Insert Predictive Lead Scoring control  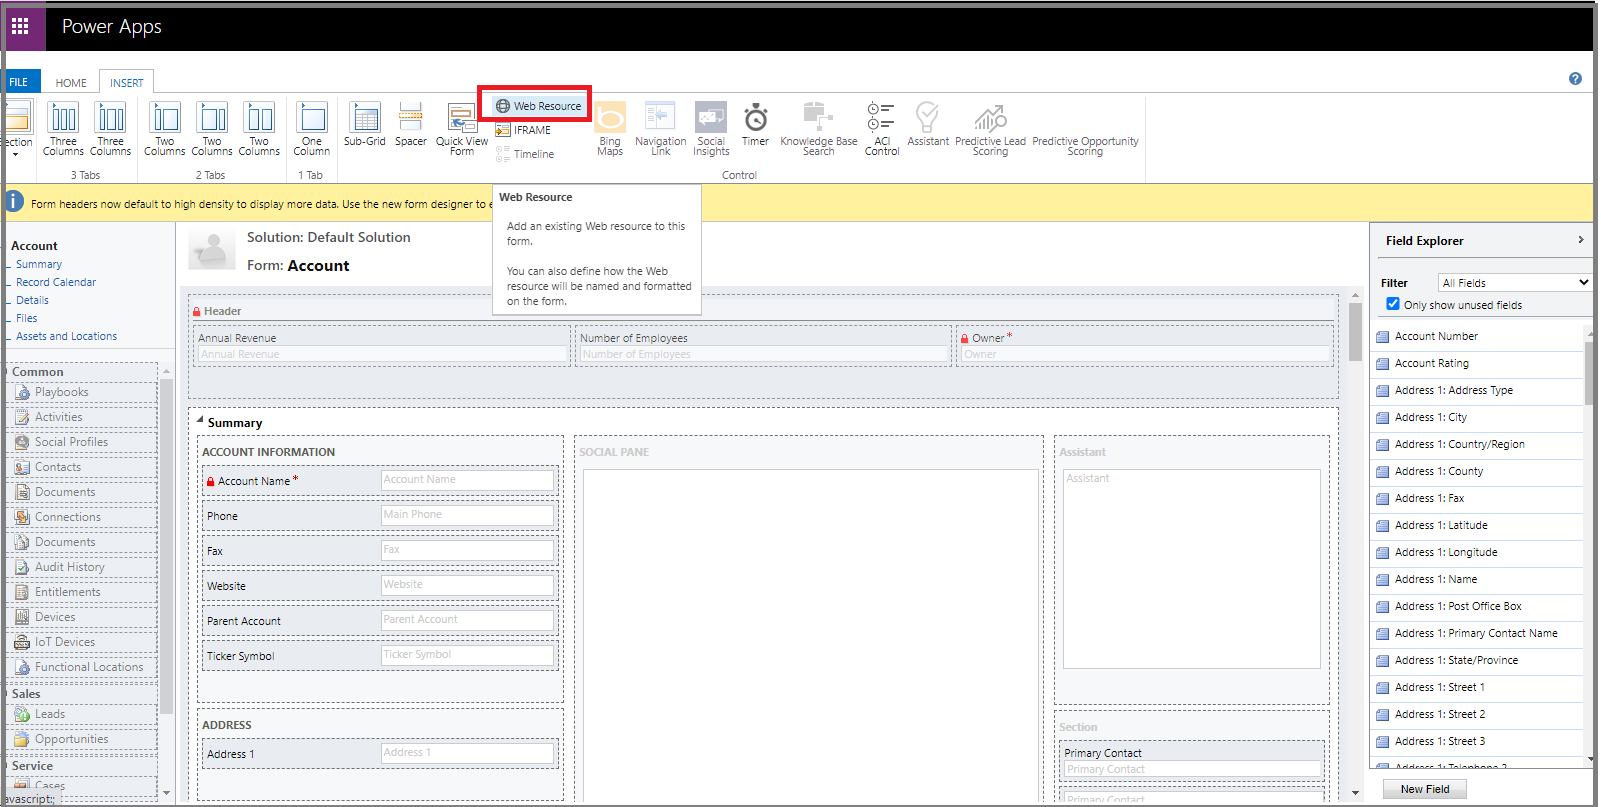click(990, 129)
